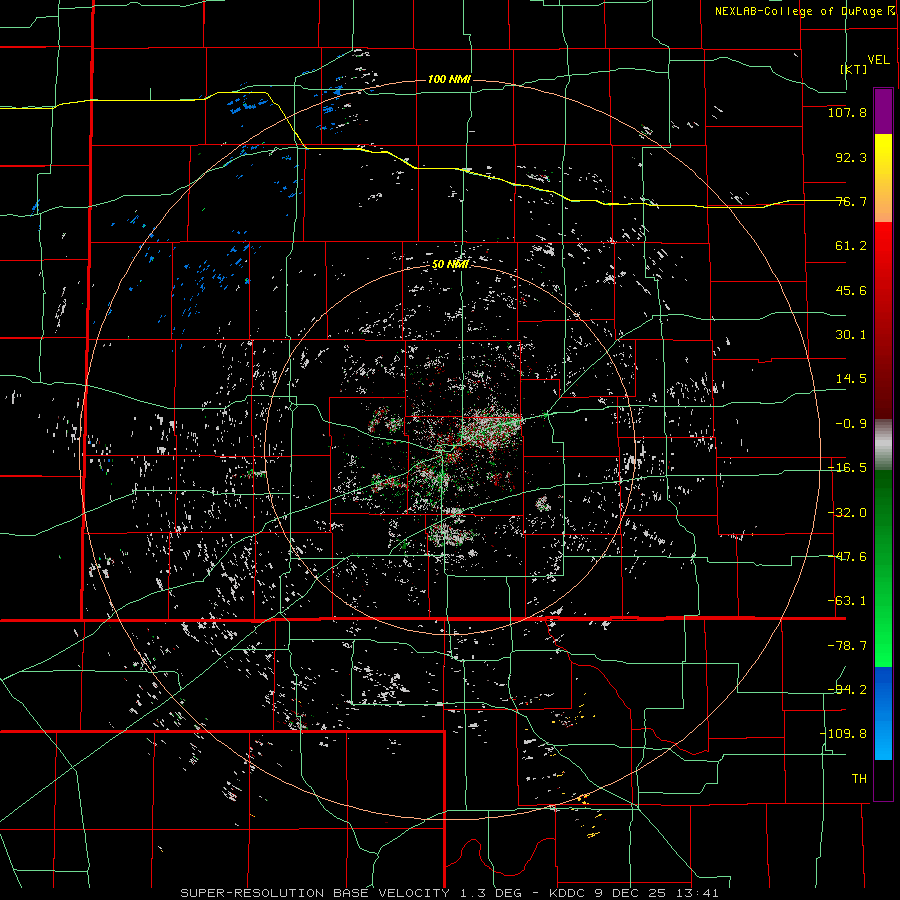
Task: Click the -47.6 velocity scale value
Action: [x=847, y=557]
